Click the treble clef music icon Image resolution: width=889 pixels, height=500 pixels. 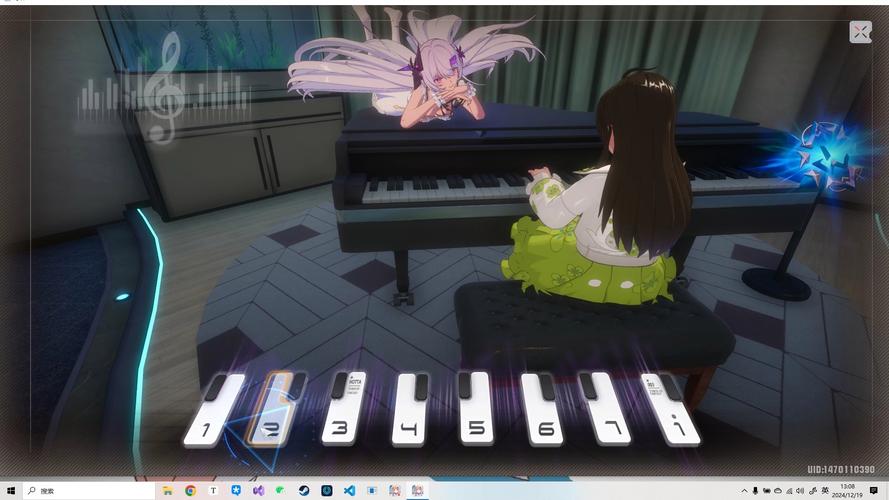pos(162,86)
